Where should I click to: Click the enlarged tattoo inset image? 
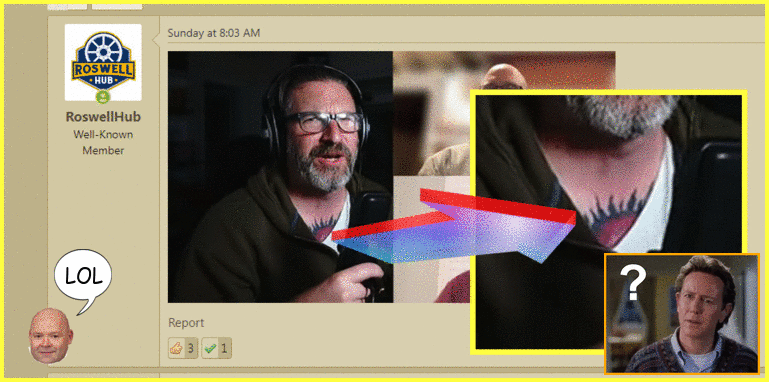tap(608, 222)
